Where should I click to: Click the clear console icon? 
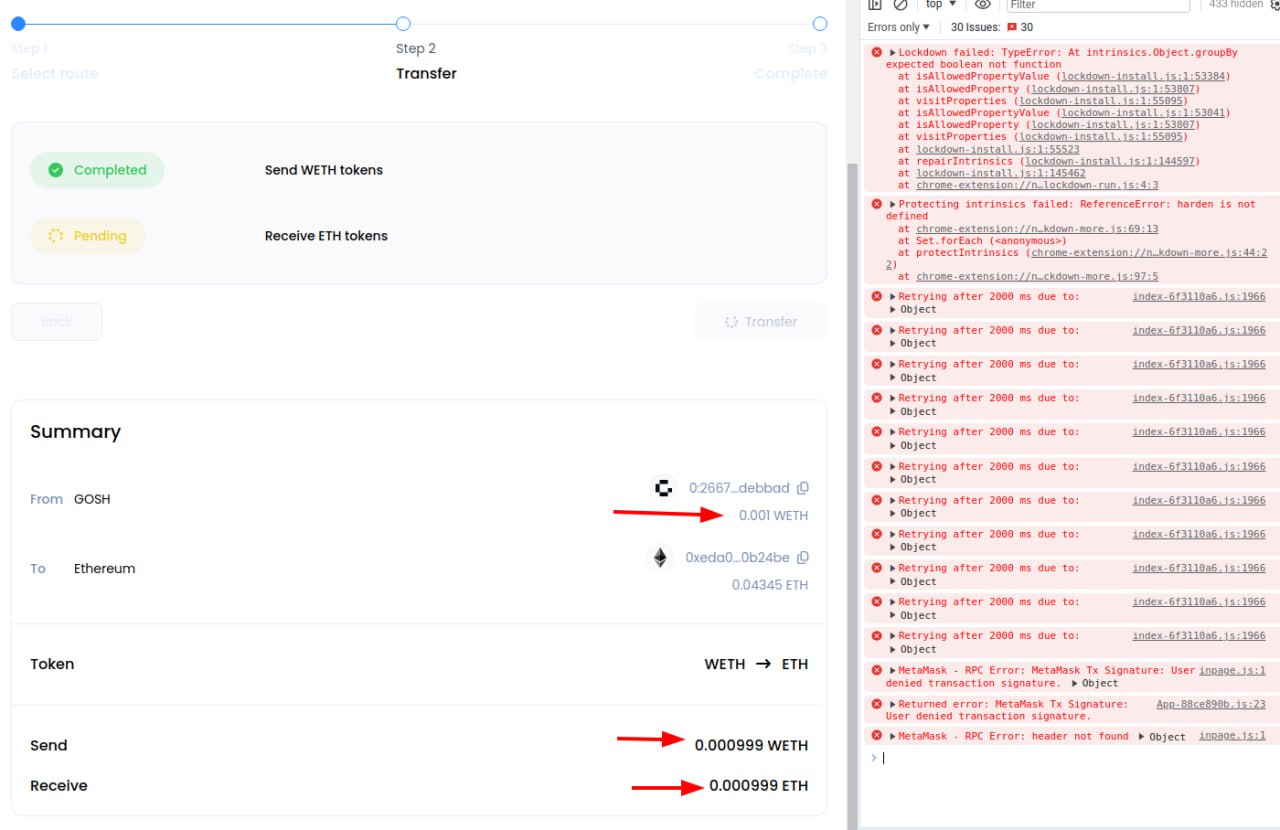pos(900,5)
